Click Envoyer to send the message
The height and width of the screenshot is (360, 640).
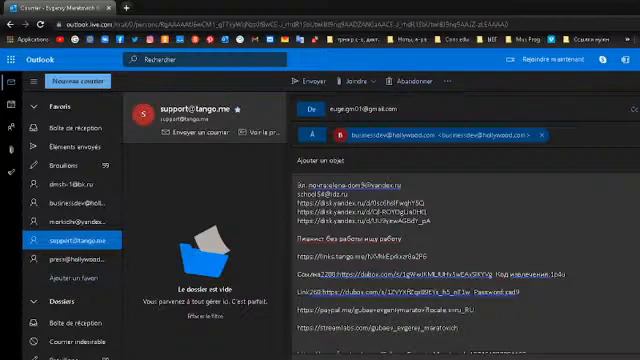(309, 81)
